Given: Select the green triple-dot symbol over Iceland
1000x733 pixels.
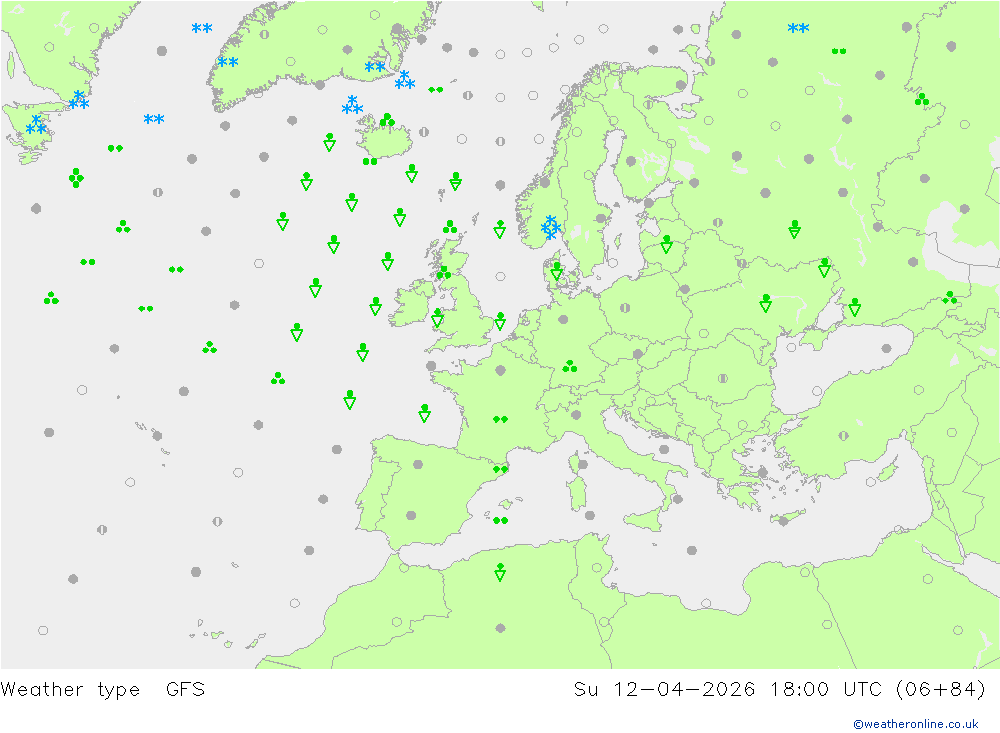Looking at the screenshot, I should (387, 120).
